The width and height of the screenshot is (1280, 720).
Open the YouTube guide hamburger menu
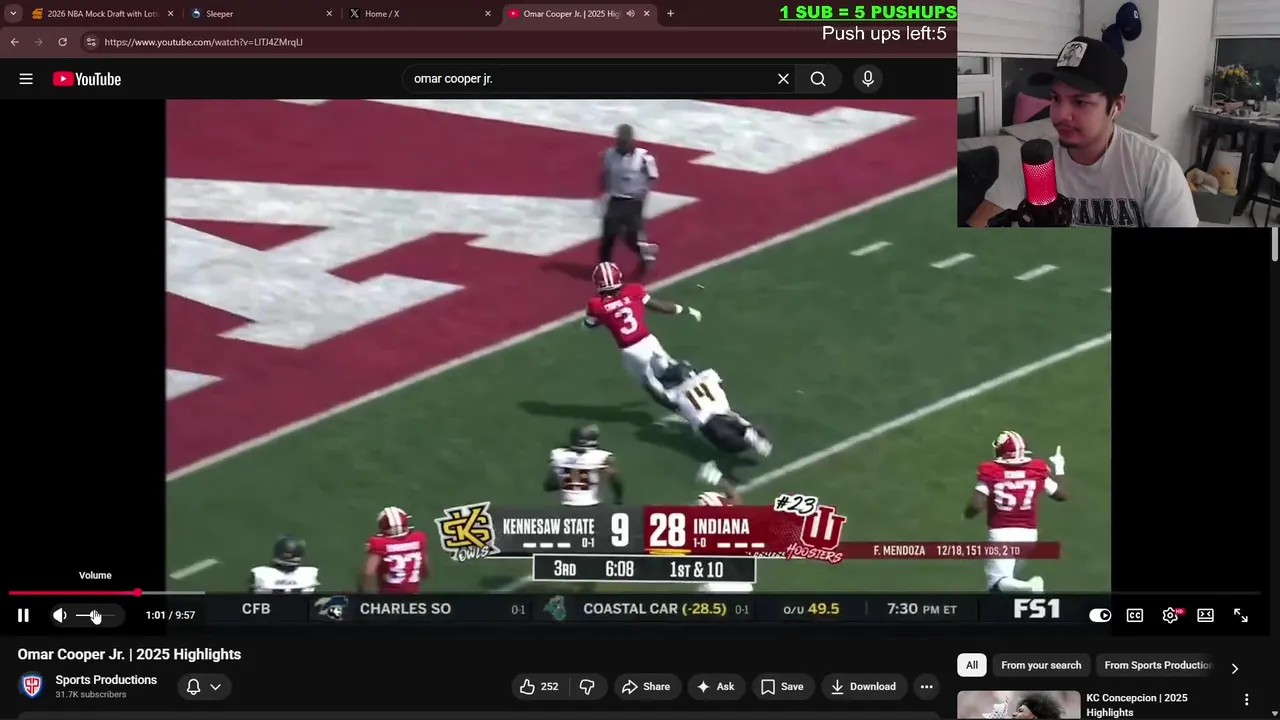point(26,79)
